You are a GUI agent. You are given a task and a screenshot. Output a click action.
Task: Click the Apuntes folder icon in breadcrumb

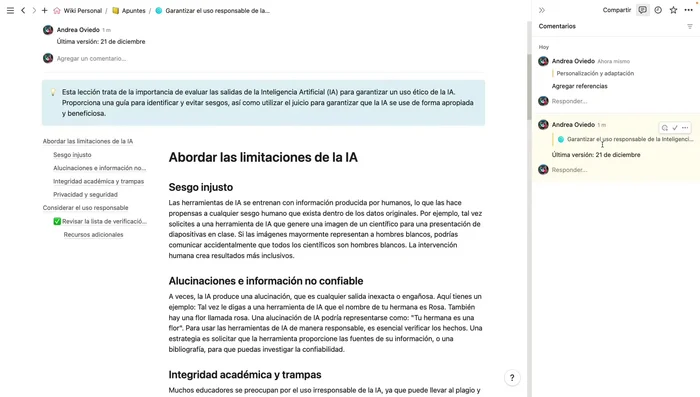coord(116,10)
